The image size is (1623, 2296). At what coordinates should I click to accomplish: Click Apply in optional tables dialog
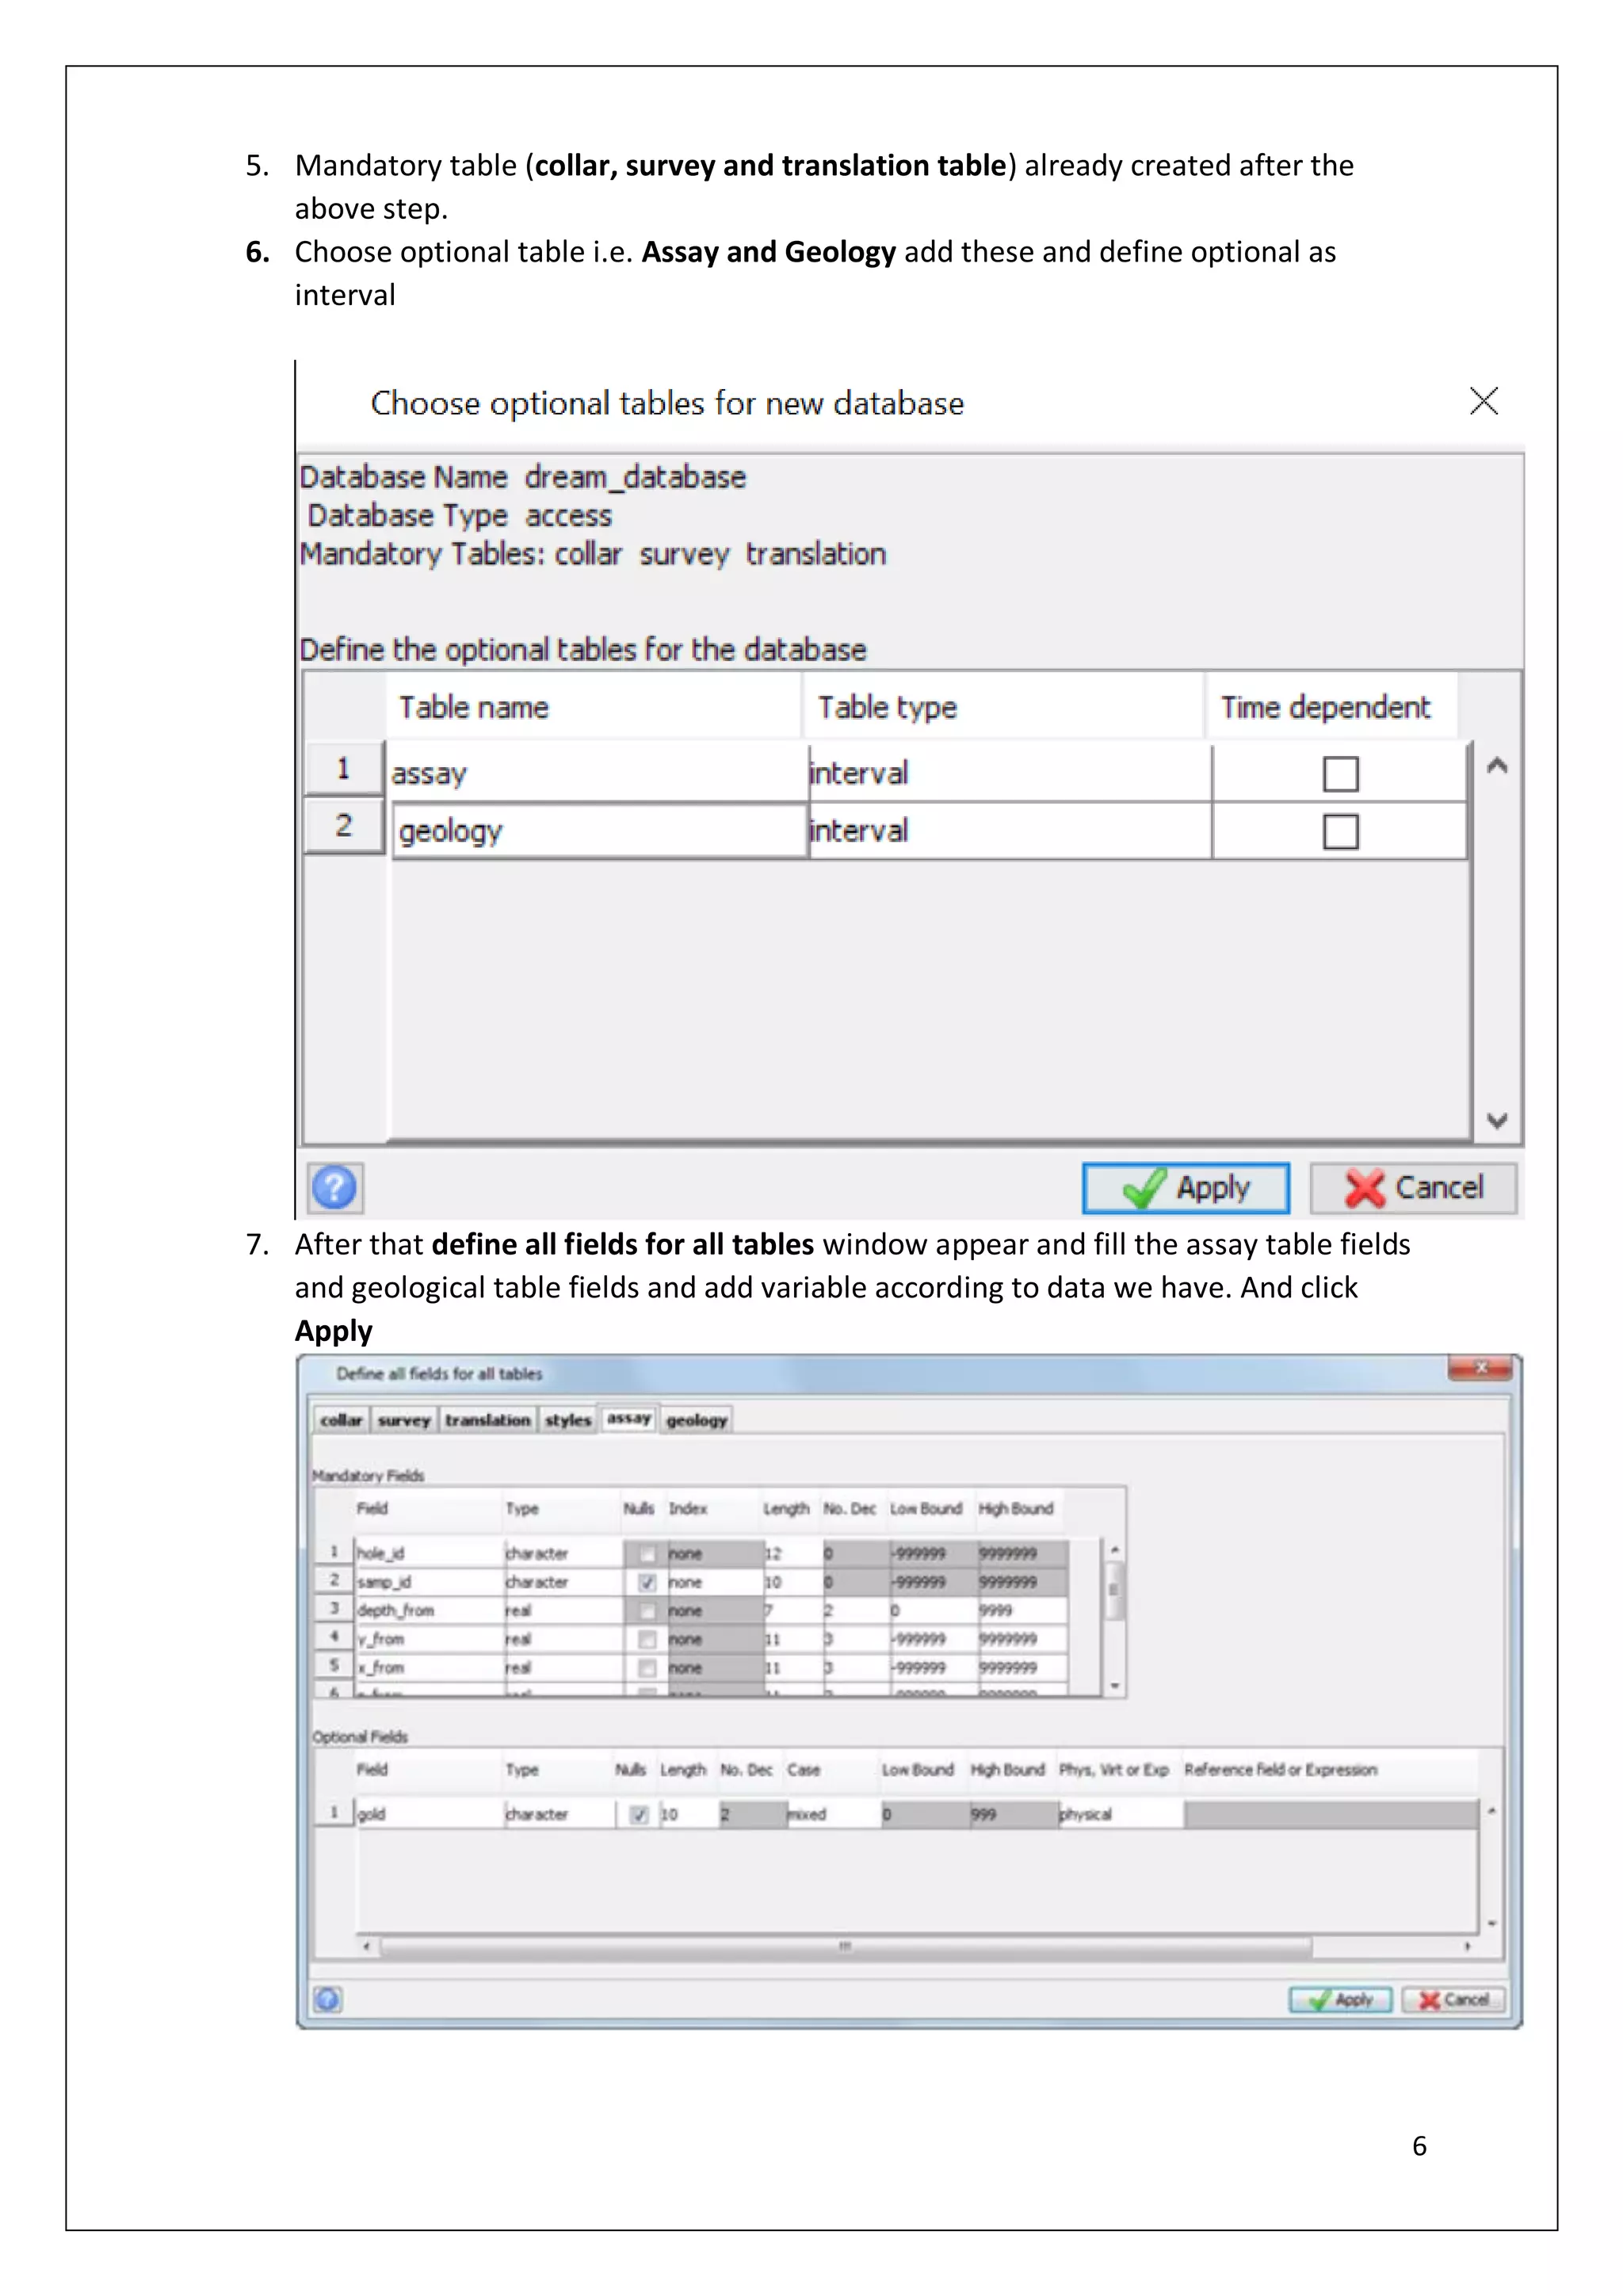click(x=1185, y=1188)
